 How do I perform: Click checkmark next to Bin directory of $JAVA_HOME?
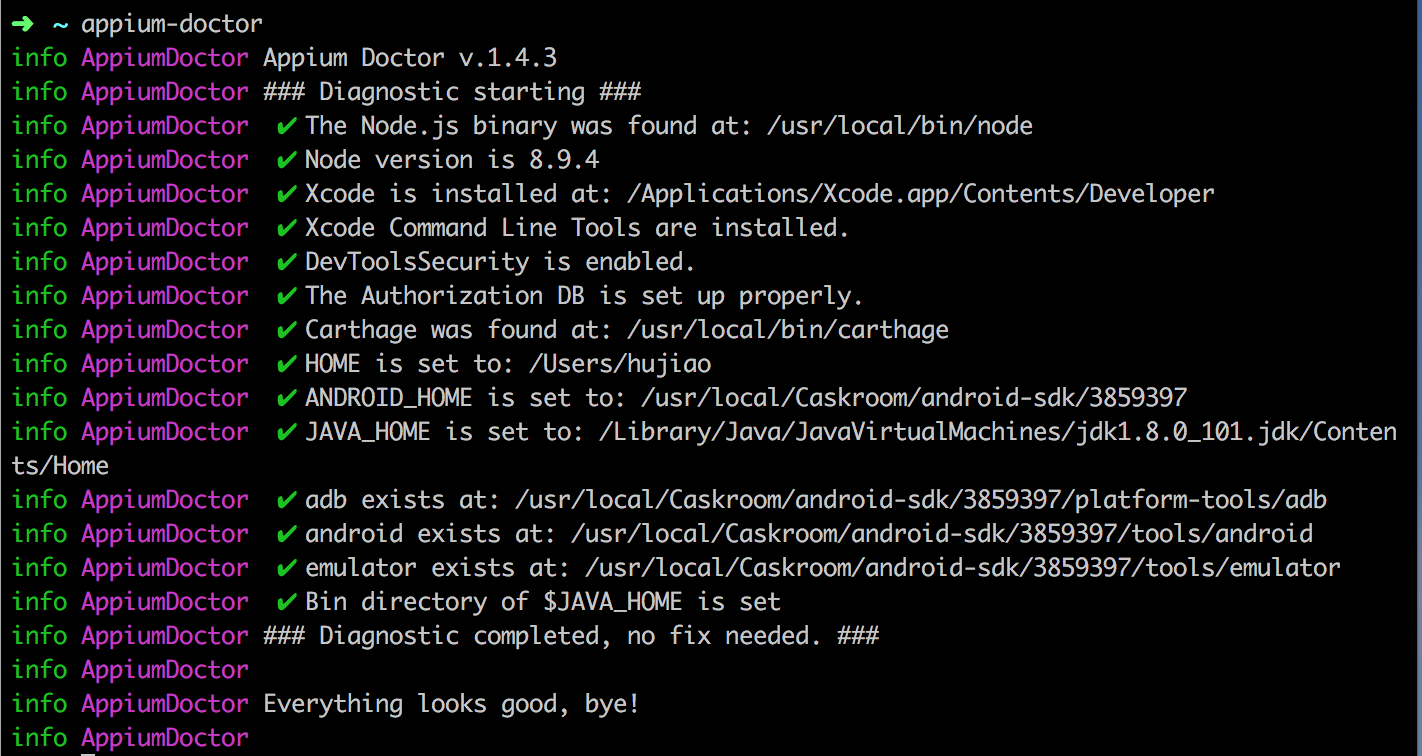[x=287, y=602]
